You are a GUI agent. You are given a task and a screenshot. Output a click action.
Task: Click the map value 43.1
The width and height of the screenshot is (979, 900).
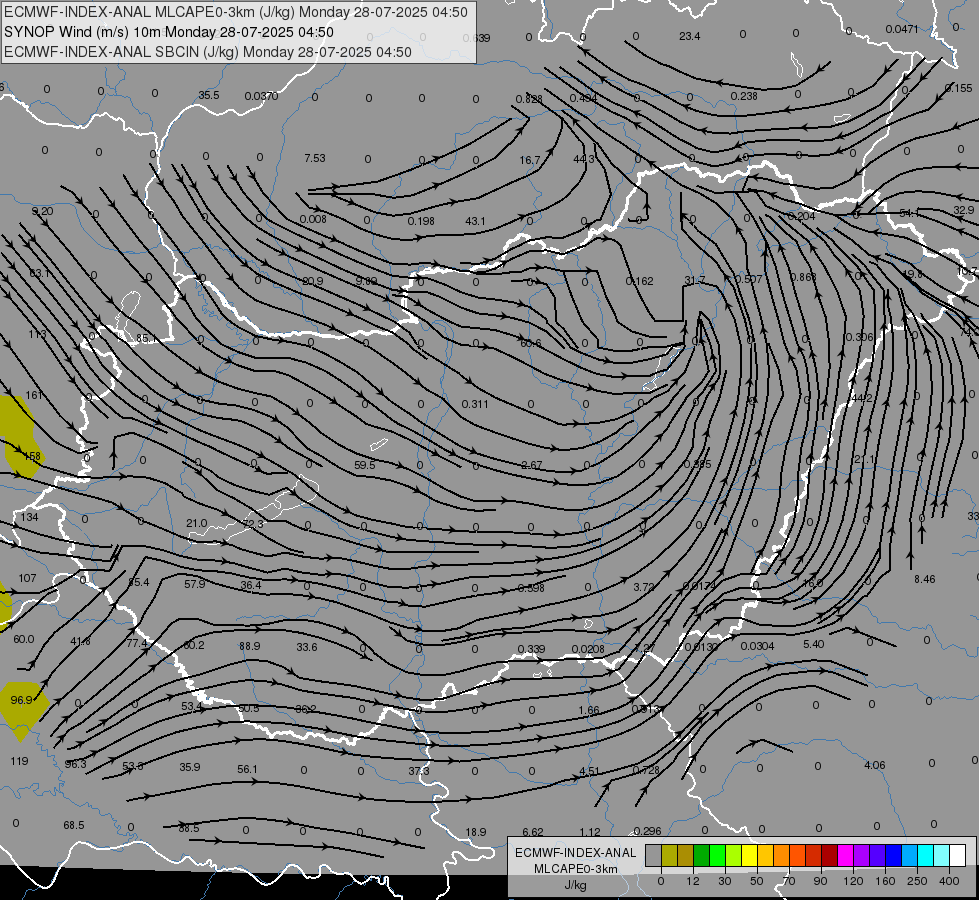coord(476,221)
